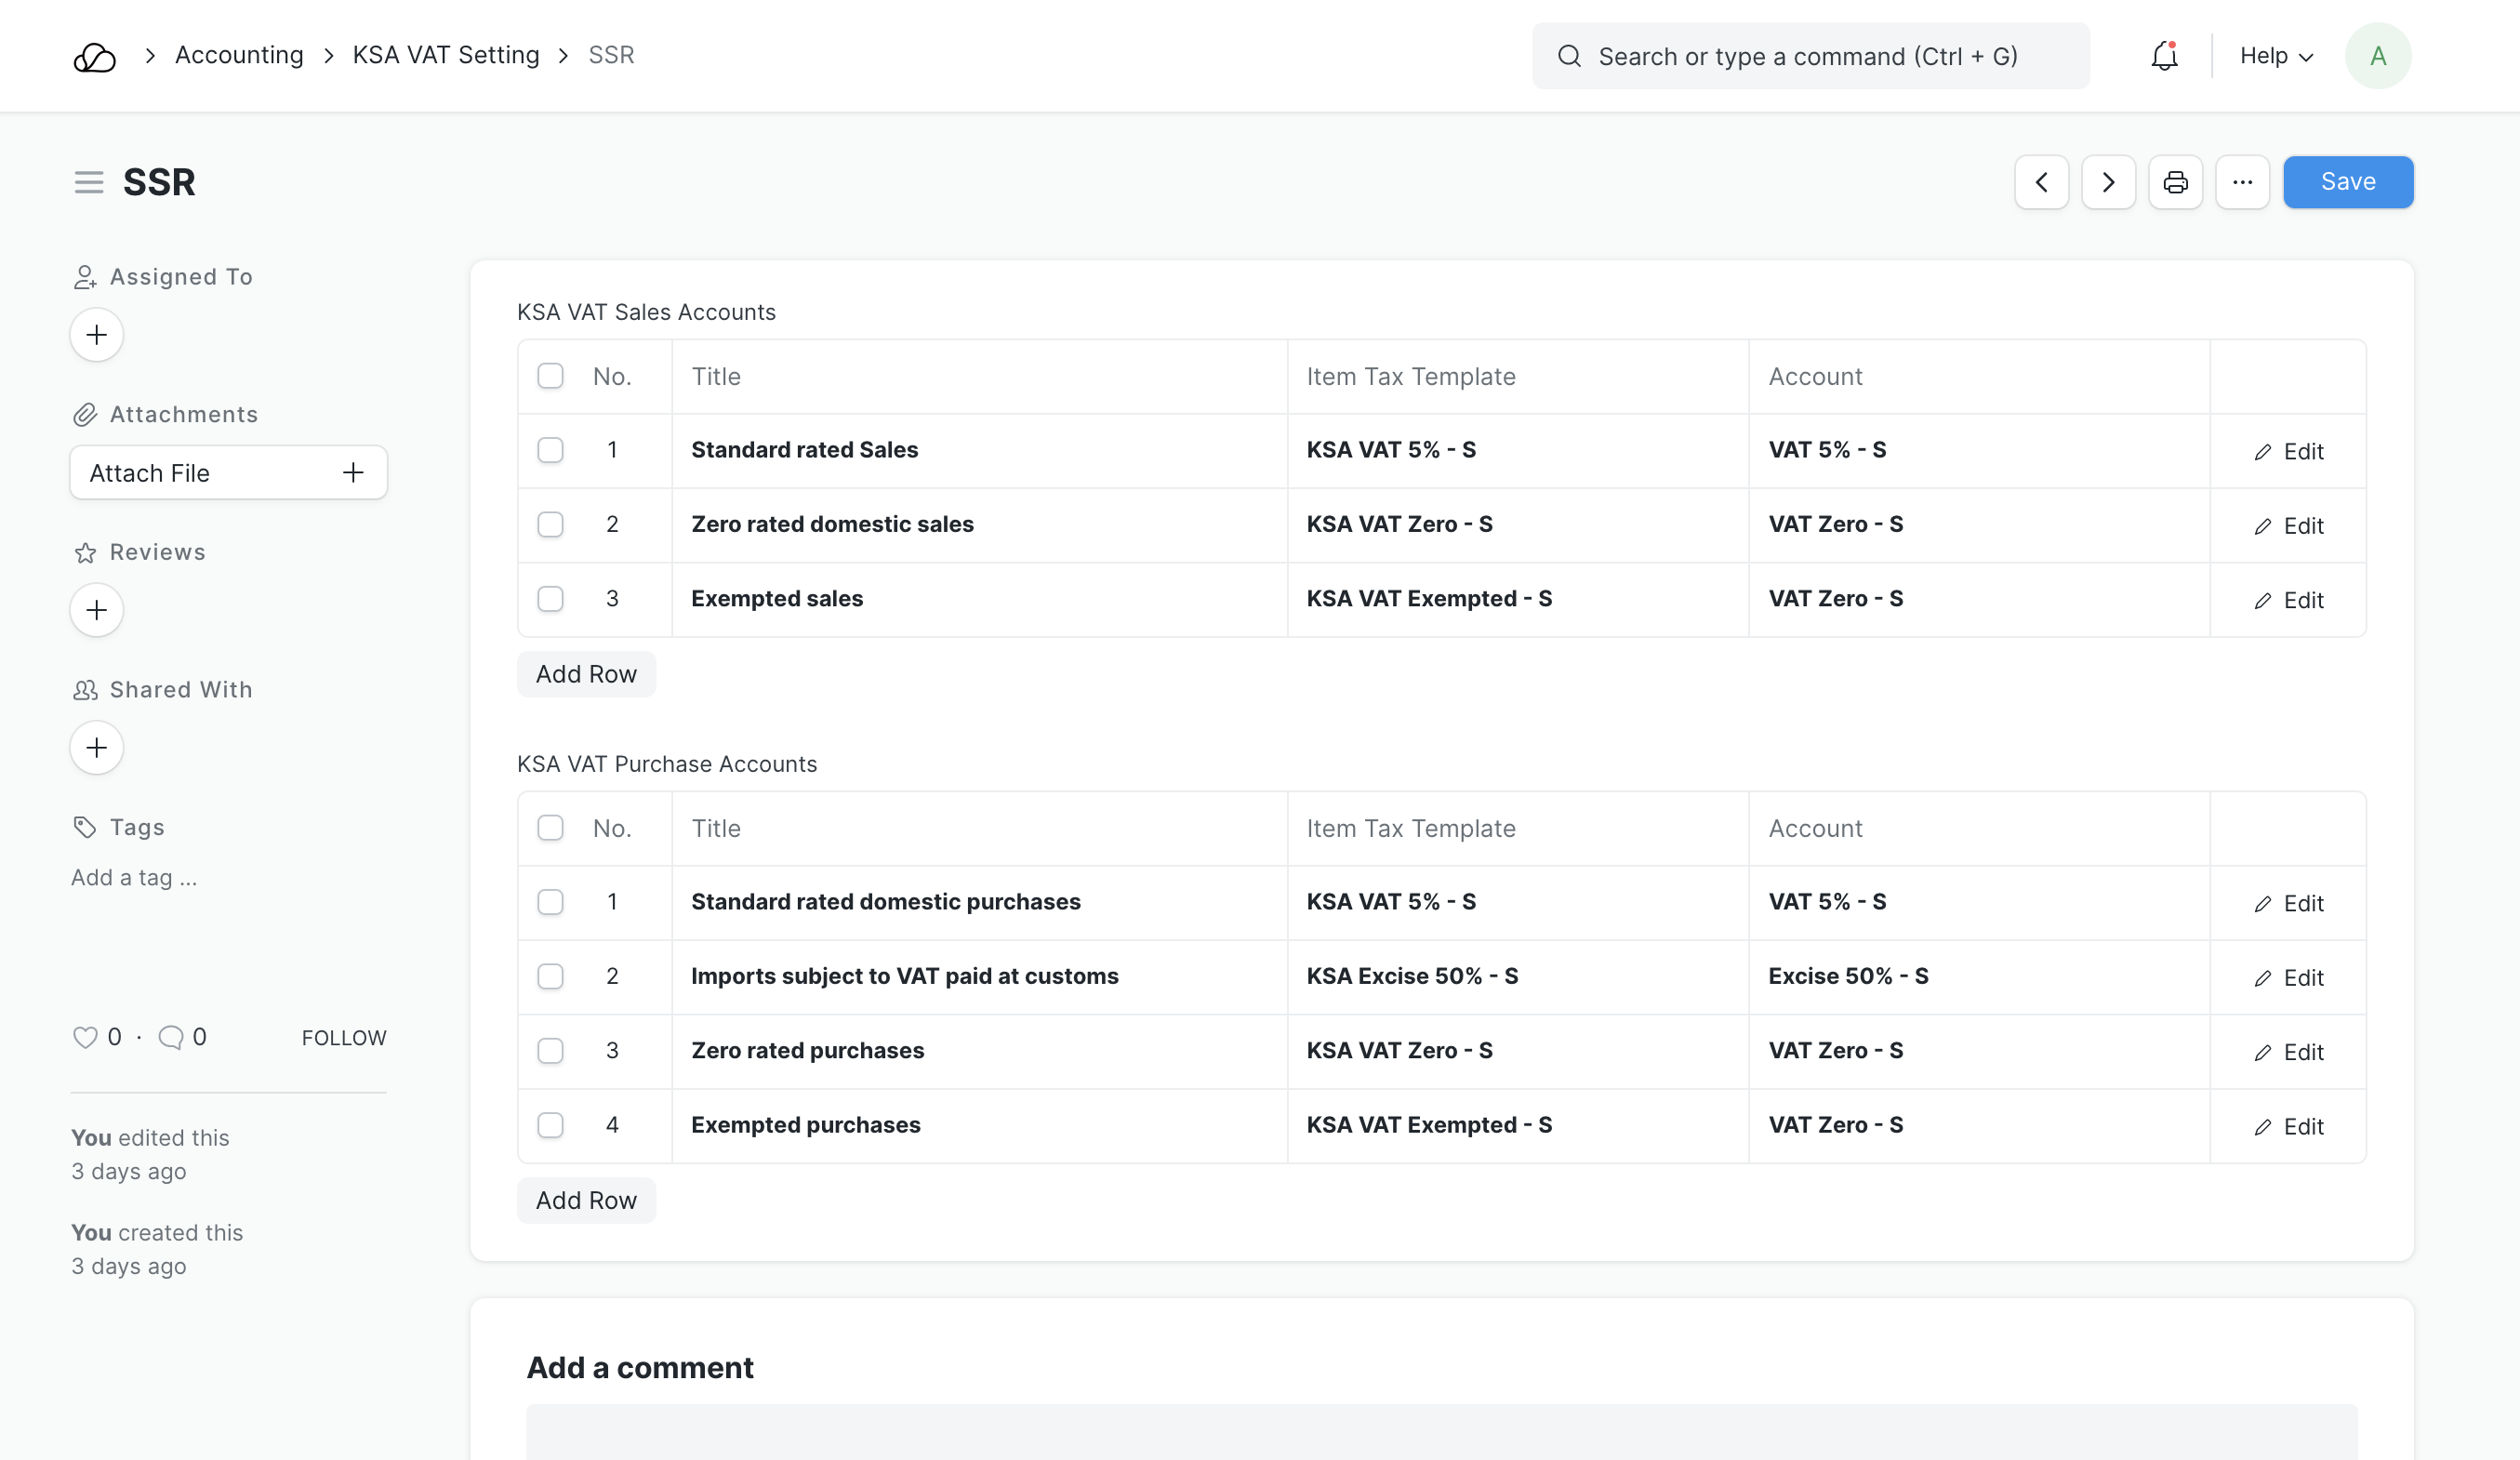Click the ERPNext home logo
The height and width of the screenshot is (1460, 2520).
coord(95,57)
